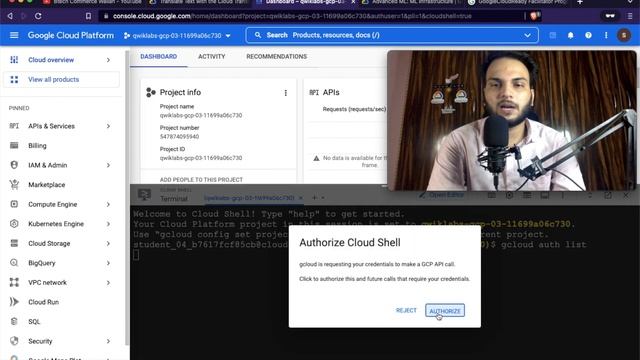Go back in browser history
The width and height of the screenshot is (640, 360).
click(10, 16)
